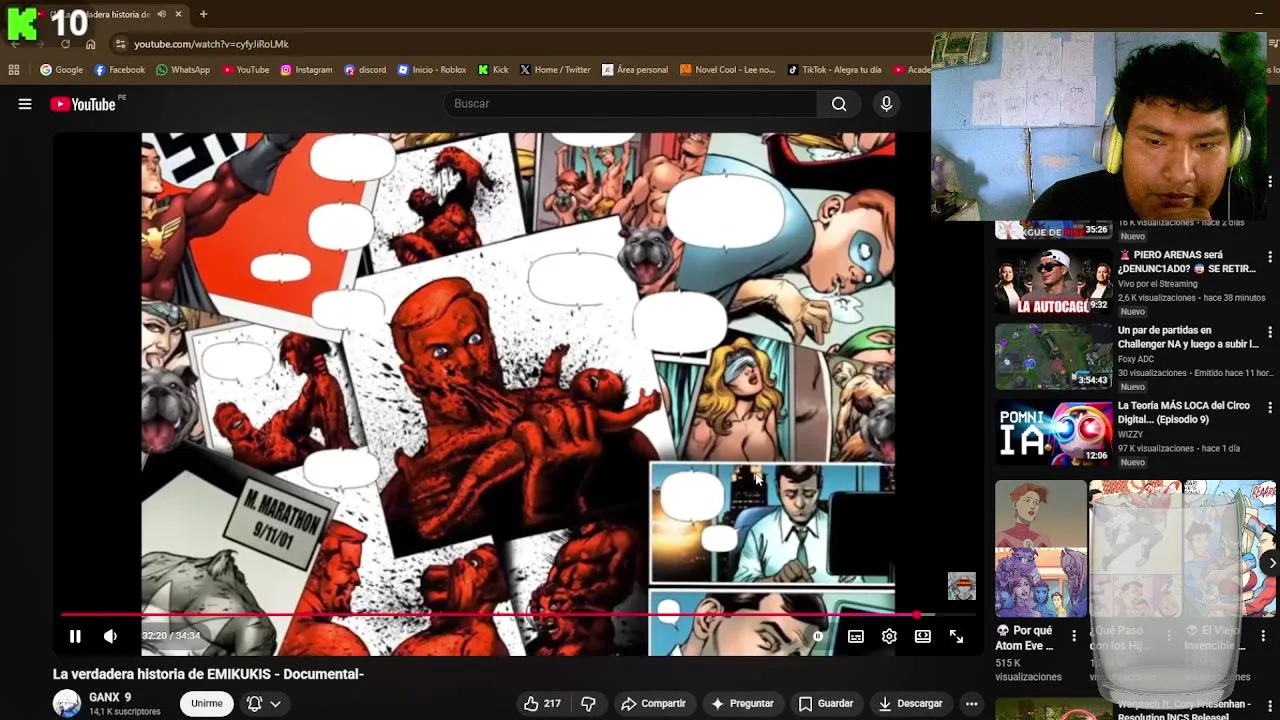Screen dimensions: 1280x720
Task: Open Atom Eve short thumbnail
Action: coord(1041,549)
